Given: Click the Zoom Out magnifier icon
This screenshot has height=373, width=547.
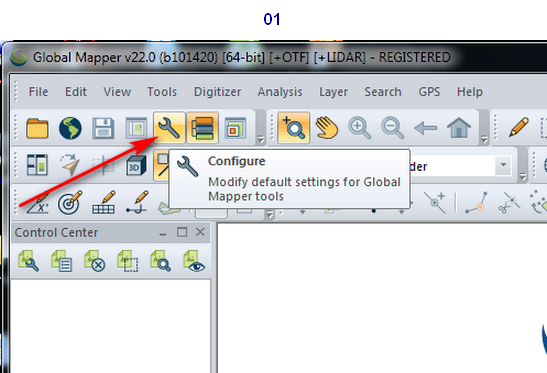Looking at the screenshot, I should 393,128.
